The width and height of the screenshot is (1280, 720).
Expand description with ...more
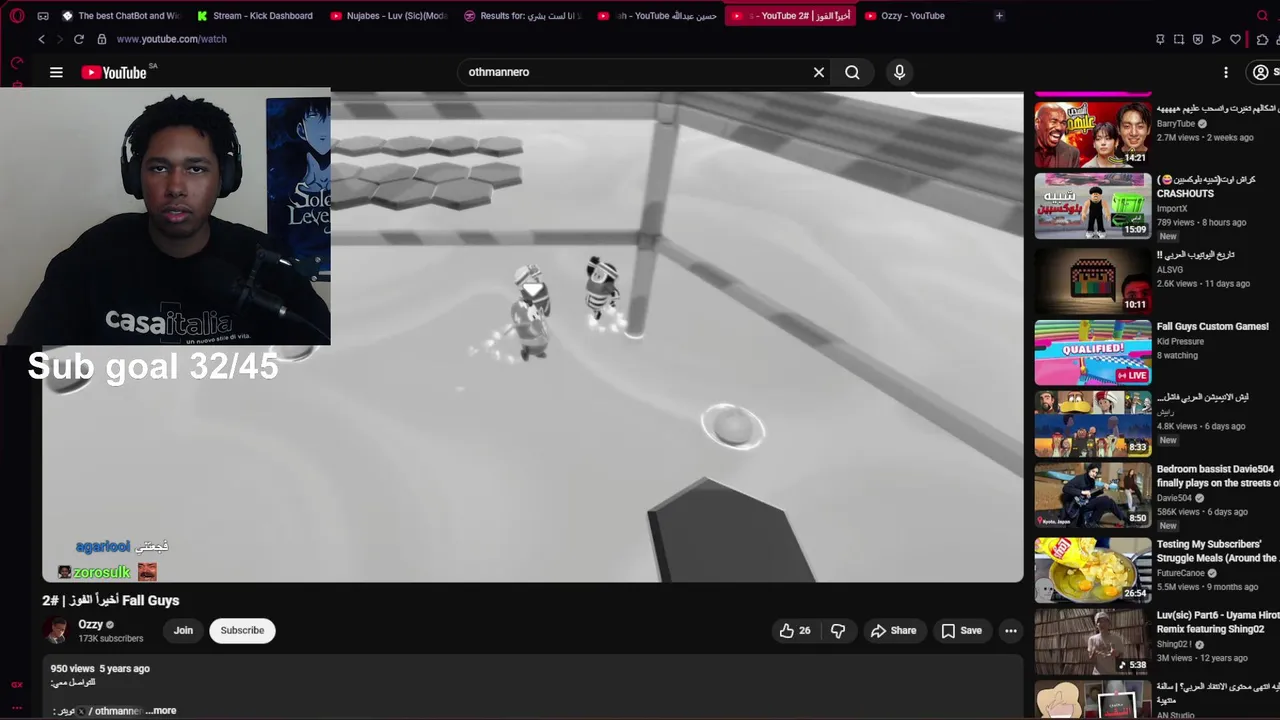pyautogui.click(x=161, y=711)
